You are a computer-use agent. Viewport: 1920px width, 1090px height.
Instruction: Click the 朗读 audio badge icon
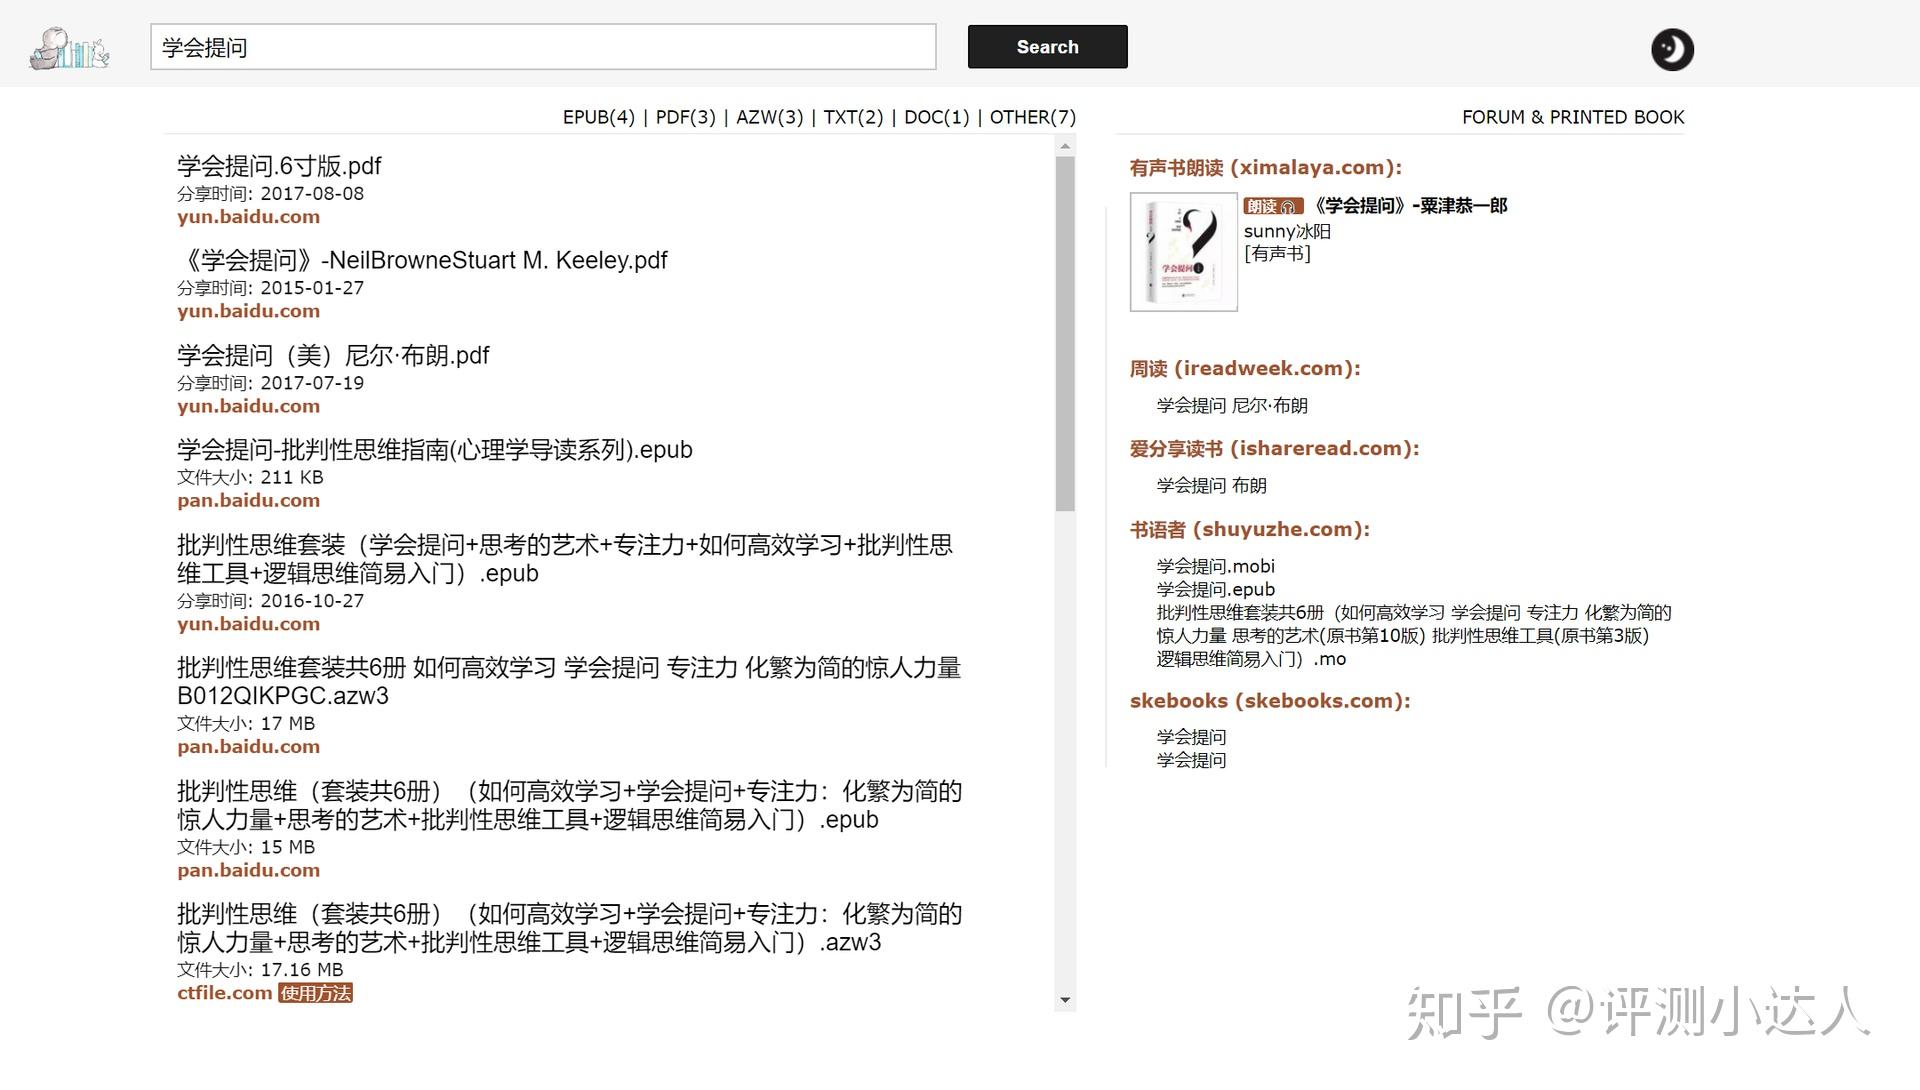pos(1272,206)
